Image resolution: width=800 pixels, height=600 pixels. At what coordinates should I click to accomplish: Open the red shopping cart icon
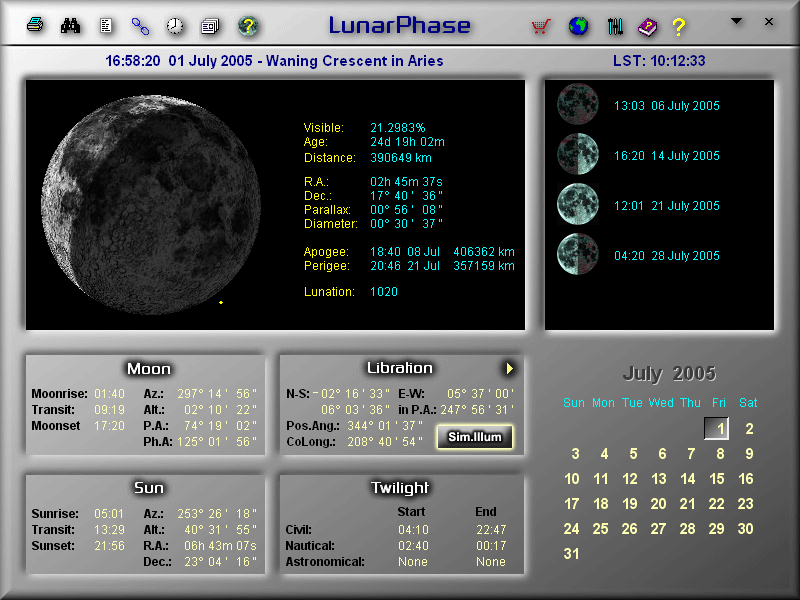541,26
